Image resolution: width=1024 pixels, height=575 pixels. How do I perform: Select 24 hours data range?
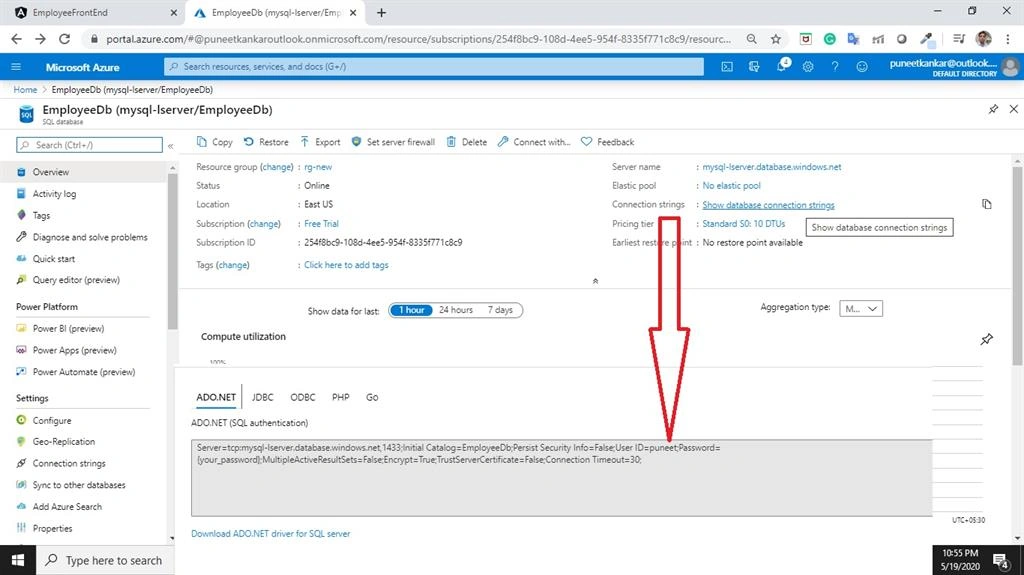[456, 310]
